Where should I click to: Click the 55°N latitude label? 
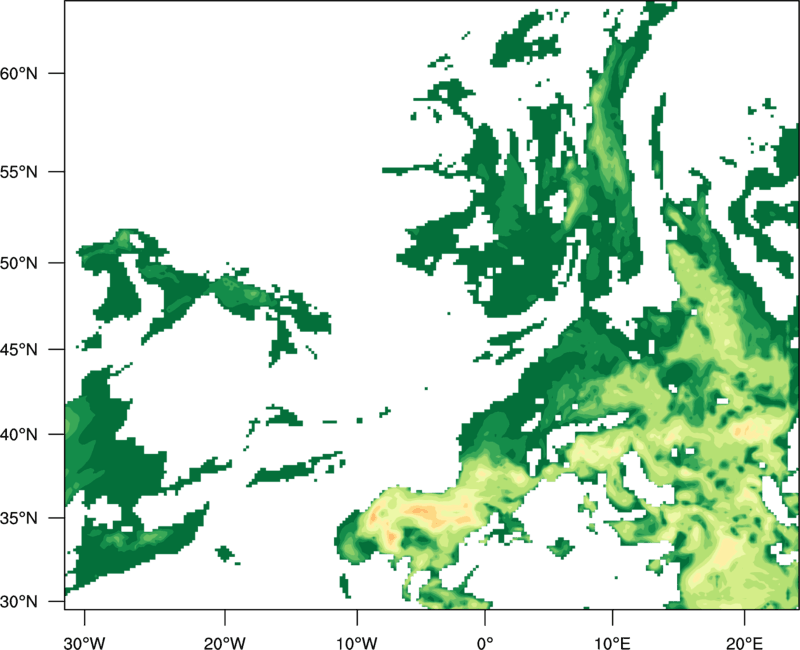point(18,172)
